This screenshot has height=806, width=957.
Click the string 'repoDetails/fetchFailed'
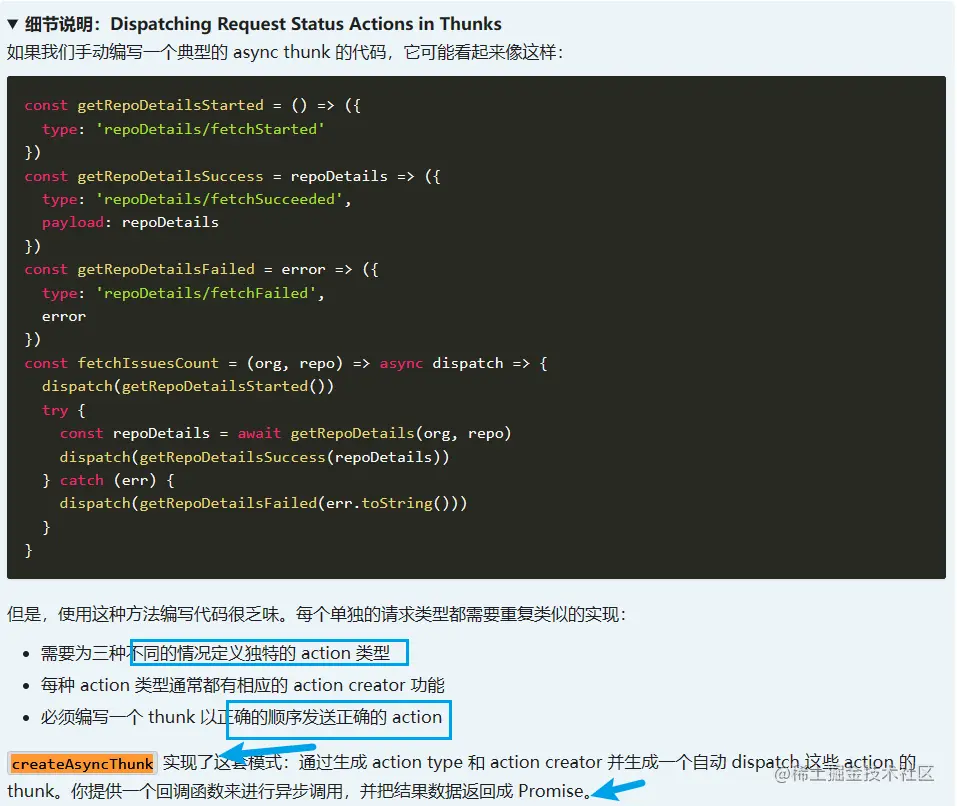tap(206, 293)
